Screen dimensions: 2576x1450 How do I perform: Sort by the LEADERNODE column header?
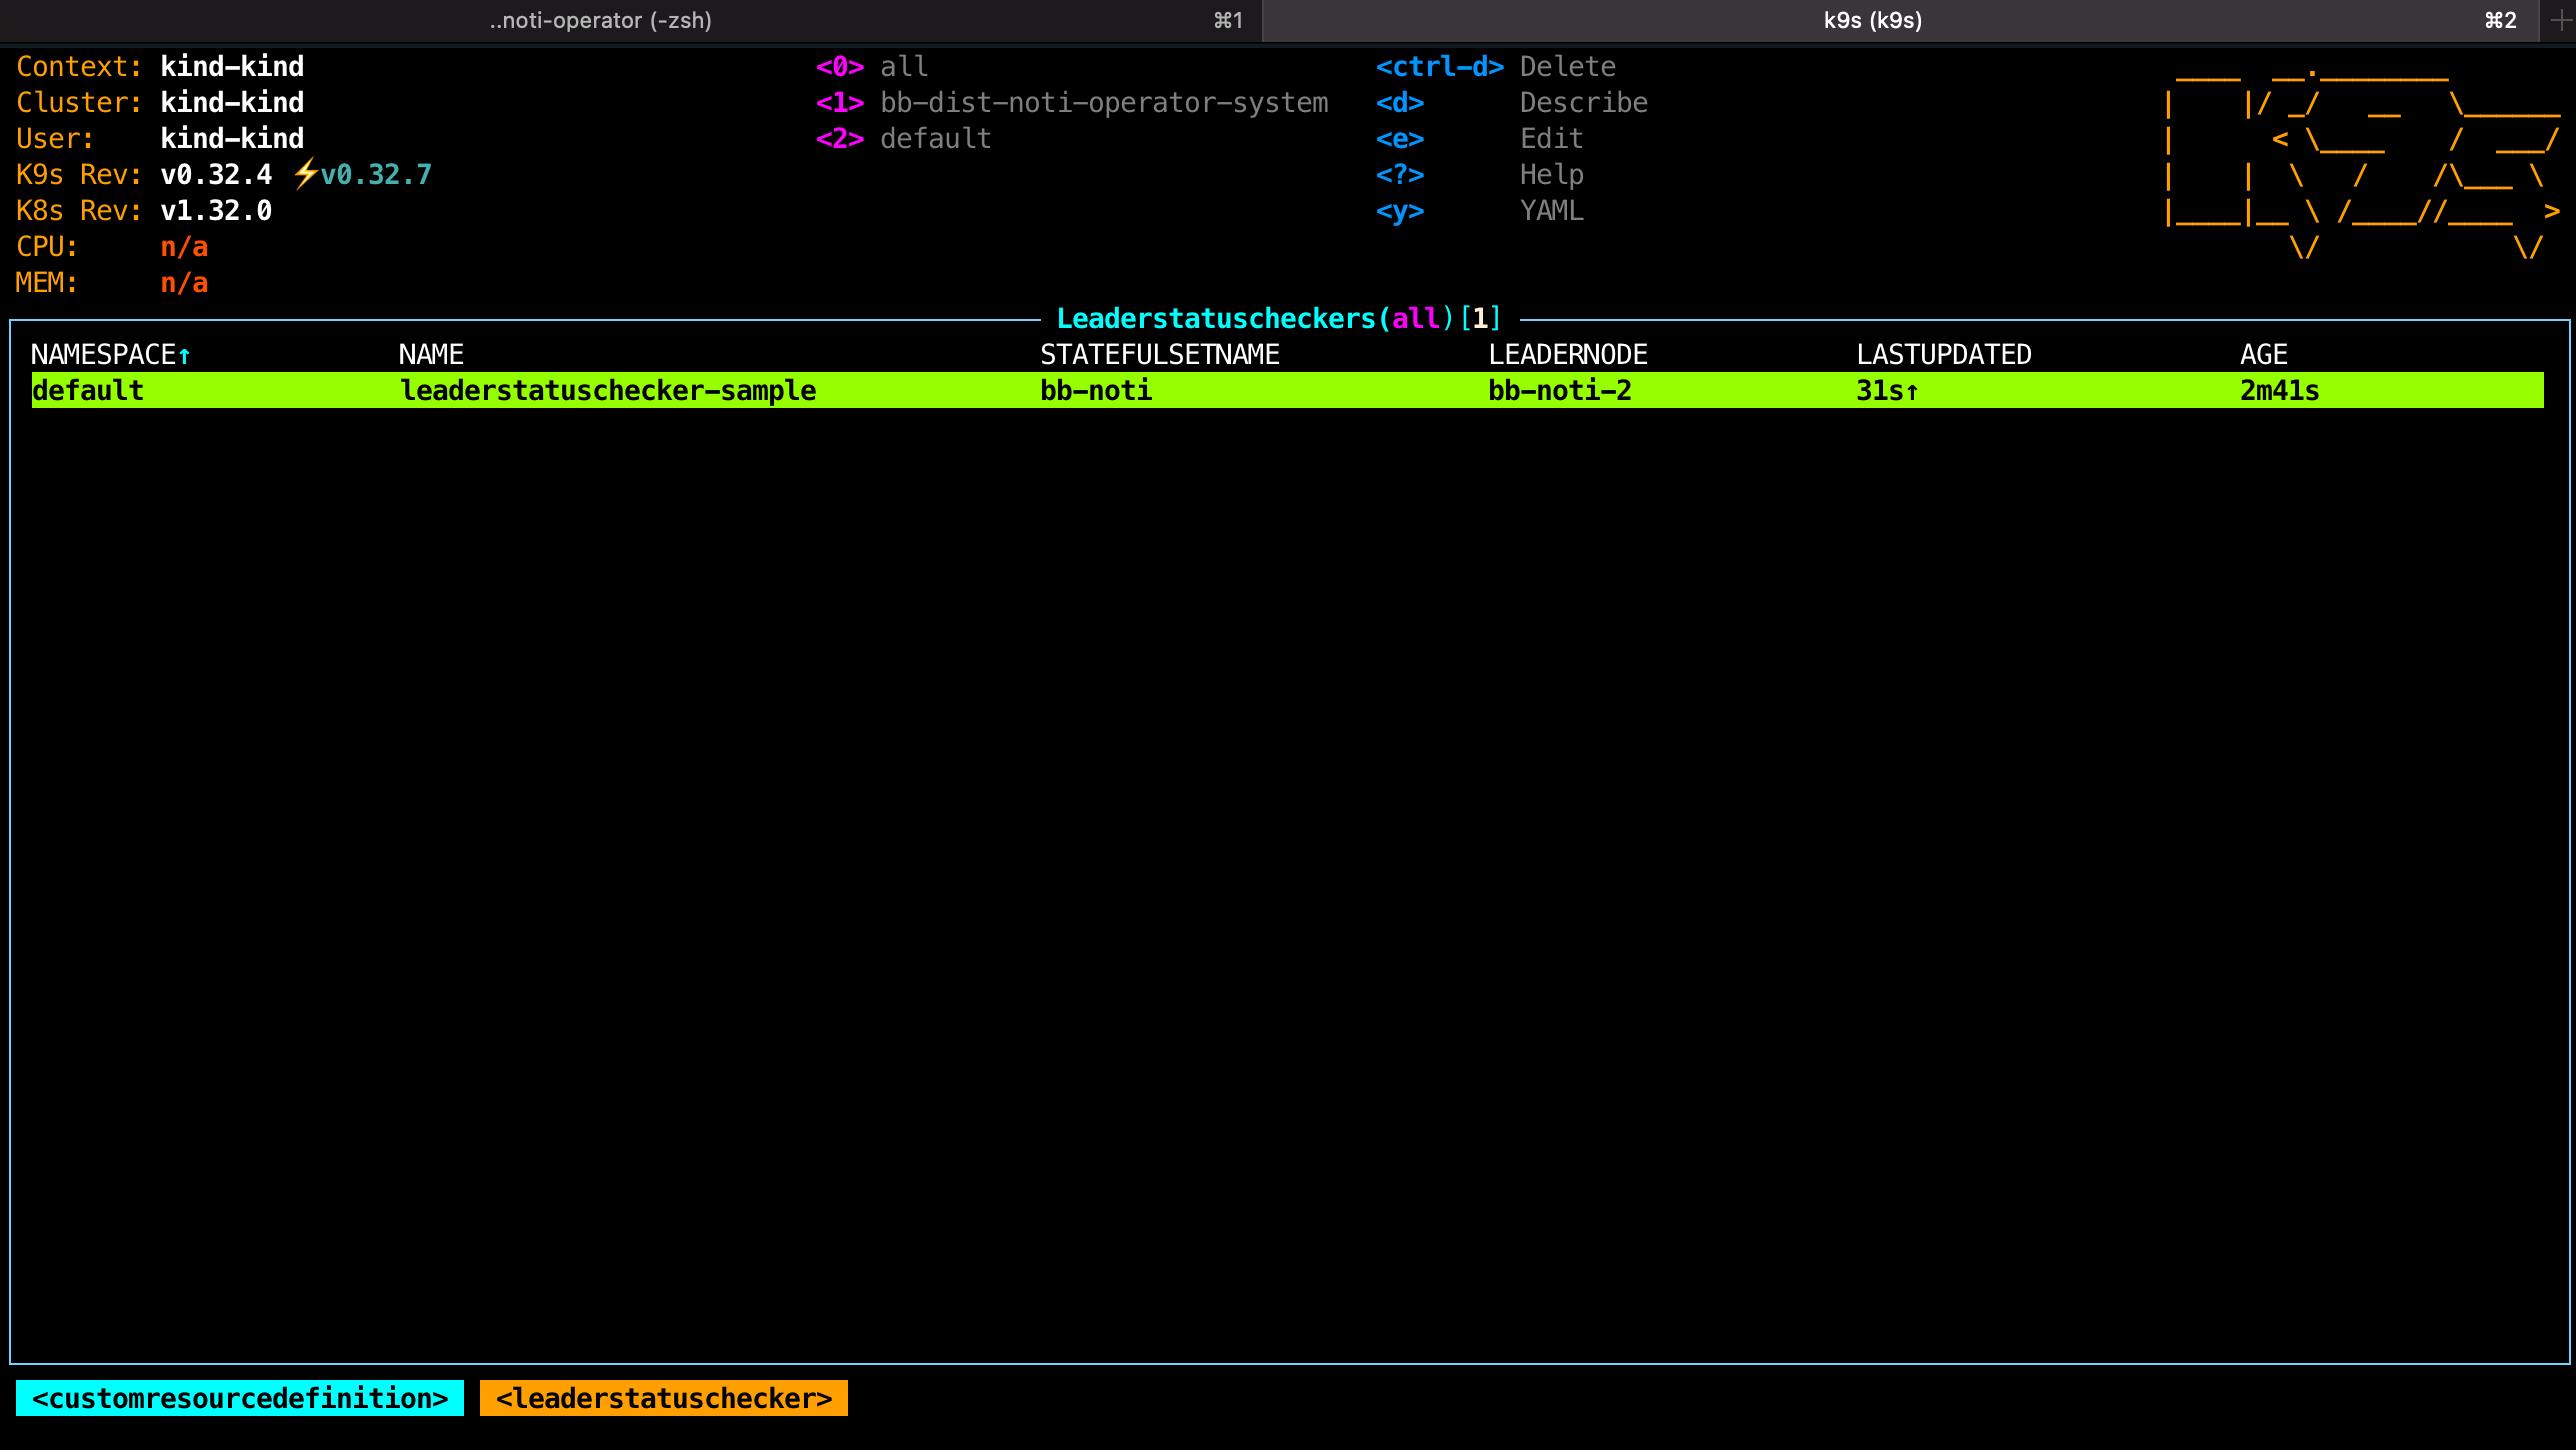[1567, 354]
